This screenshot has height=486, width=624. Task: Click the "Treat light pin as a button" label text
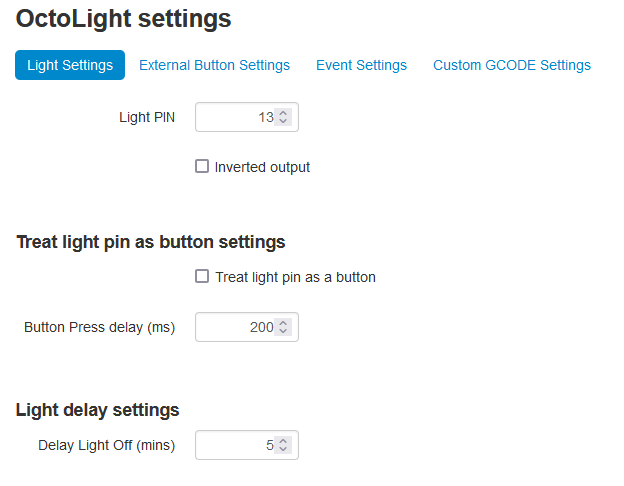tap(295, 277)
